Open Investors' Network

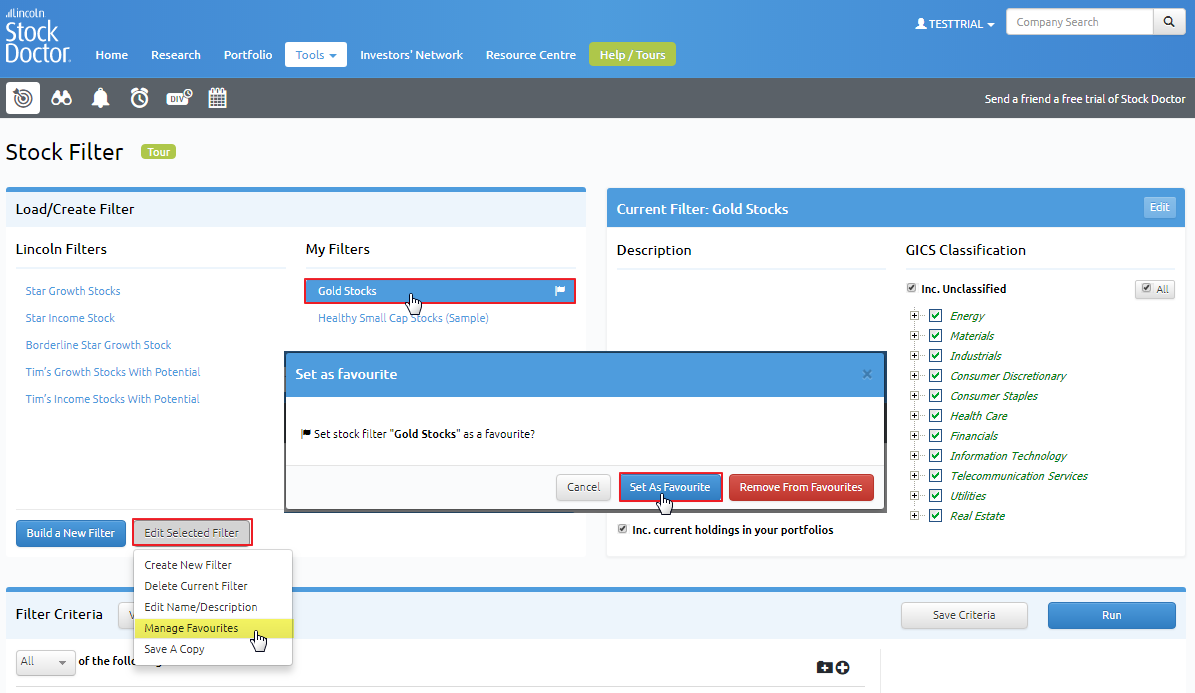pyautogui.click(x=412, y=55)
